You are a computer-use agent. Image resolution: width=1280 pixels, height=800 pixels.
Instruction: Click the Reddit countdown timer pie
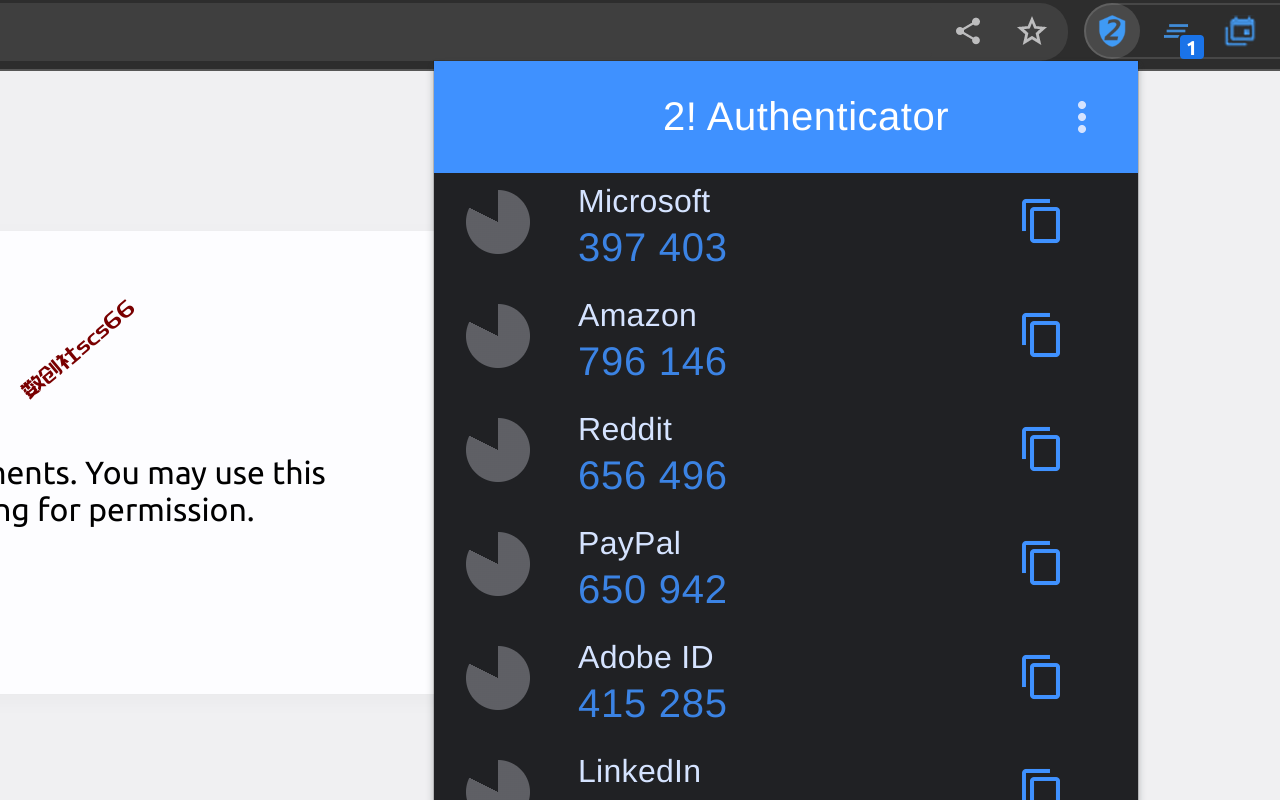498,450
